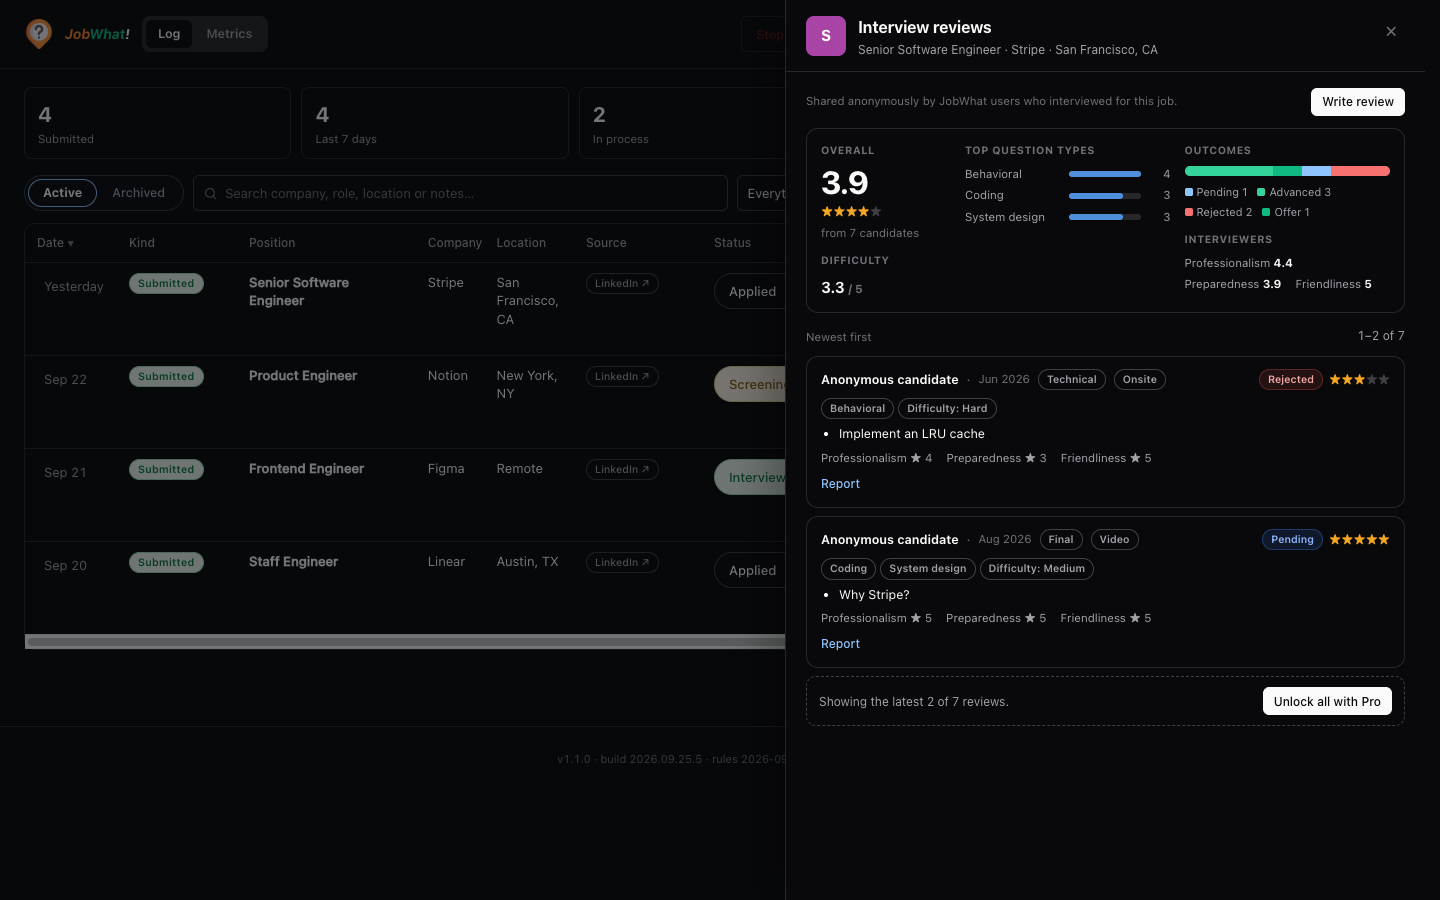Click the Senior Software Engineer position cell
The height and width of the screenshot is (900, 1440).
pyautogui.click(x=299, y=292)
